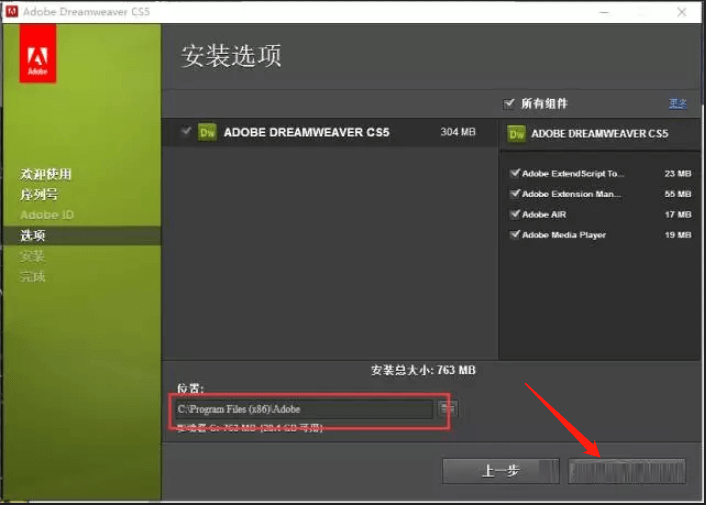Click the 上一步 back button
Screen dimensions: 706x505
point(501,471)
